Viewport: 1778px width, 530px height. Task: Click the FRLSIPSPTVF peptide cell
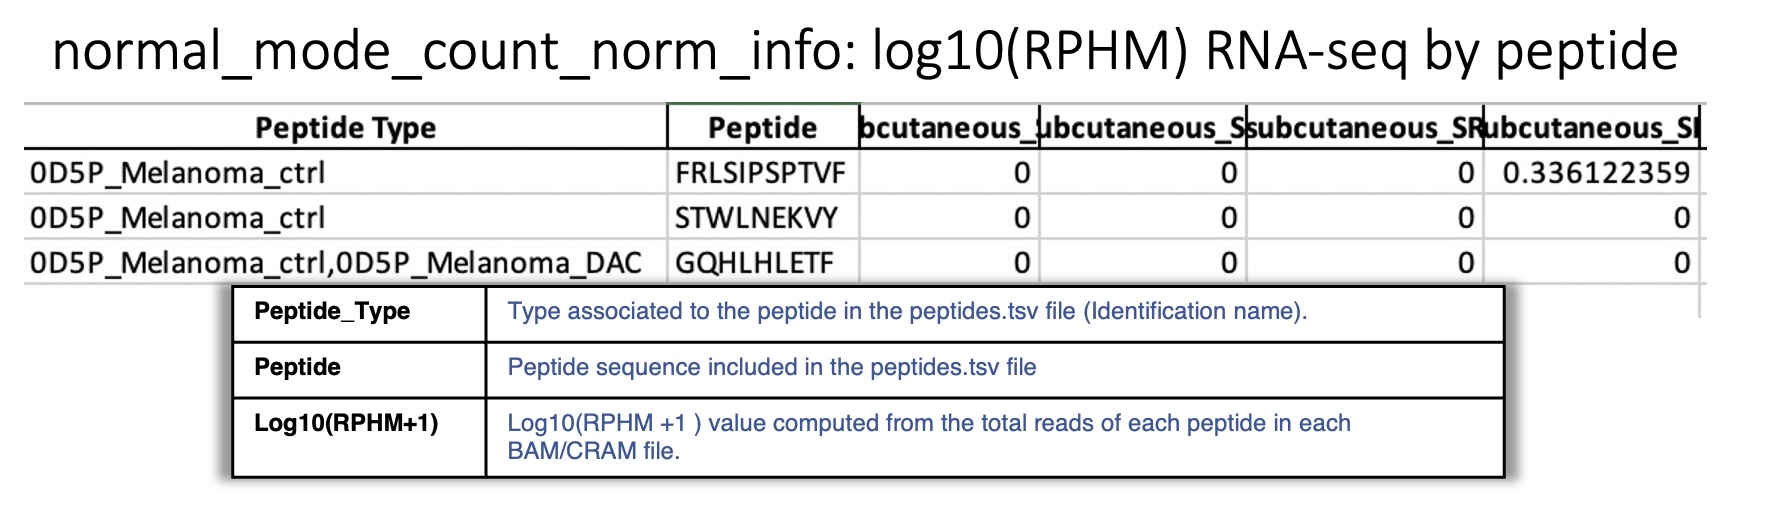click(x=762, y=173)
